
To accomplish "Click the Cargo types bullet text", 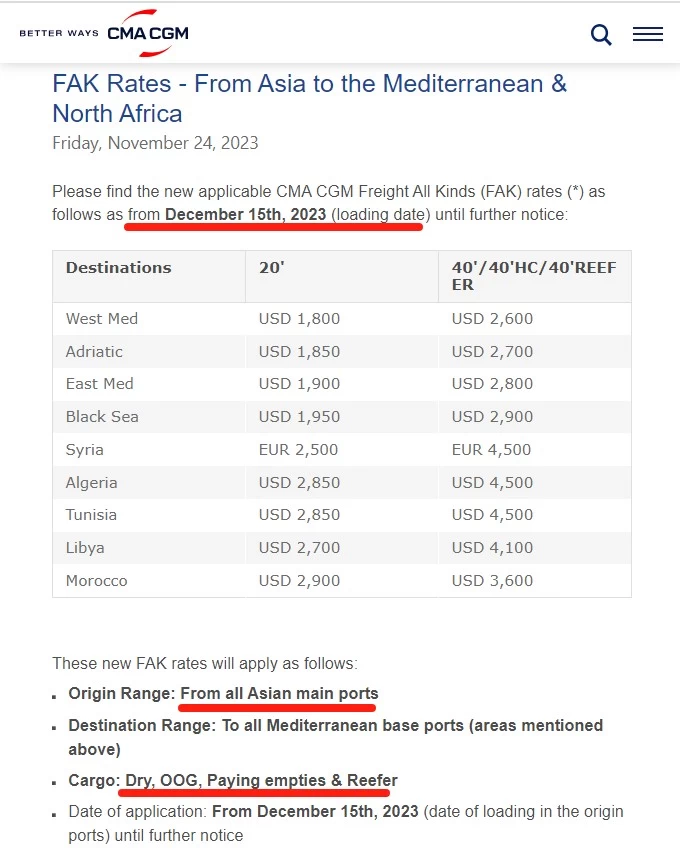I will pos(233,780).
